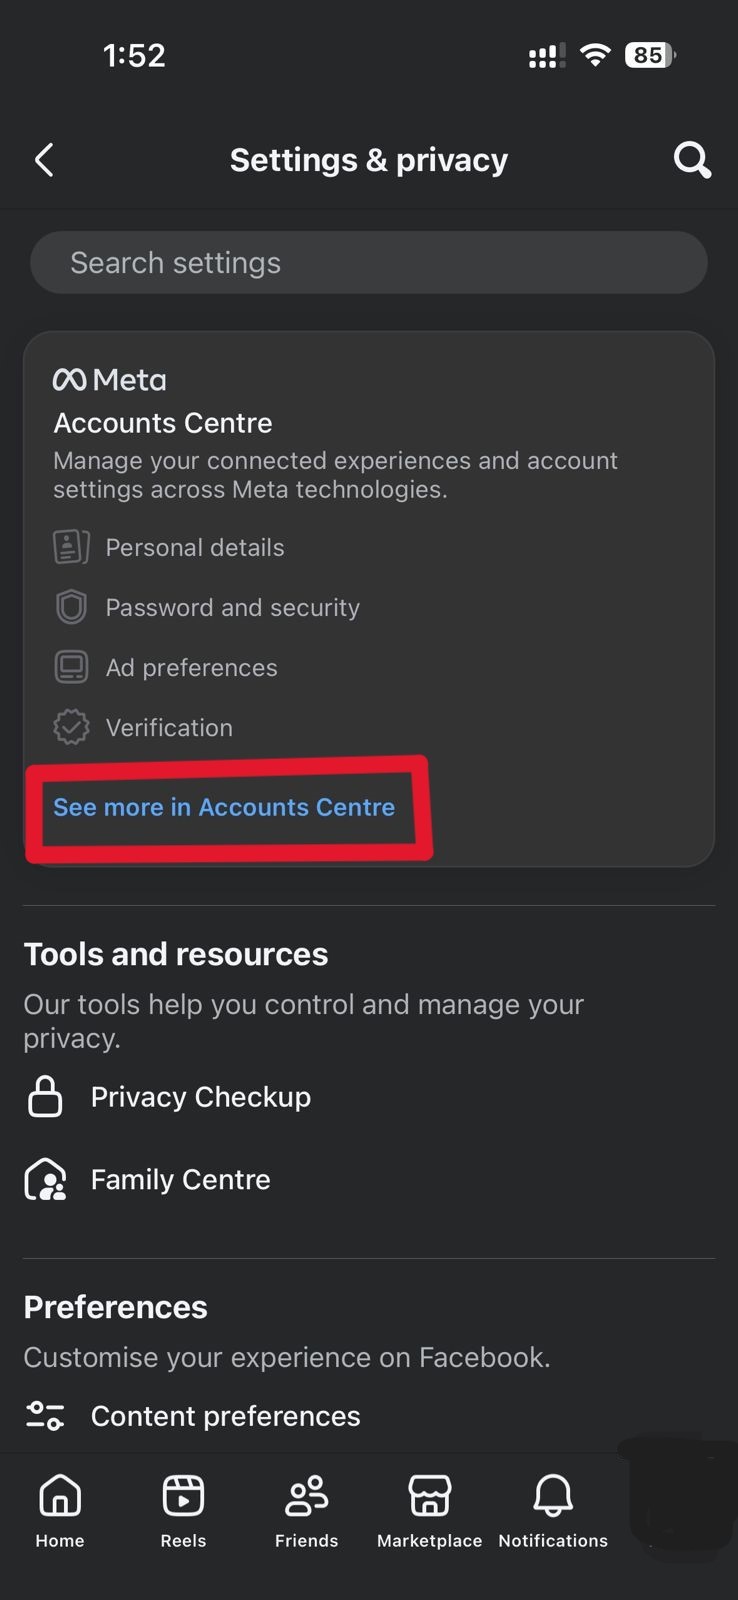738x1600 pixels.
Task: Select Content preferences option
Action: [x=225, y=1416]
